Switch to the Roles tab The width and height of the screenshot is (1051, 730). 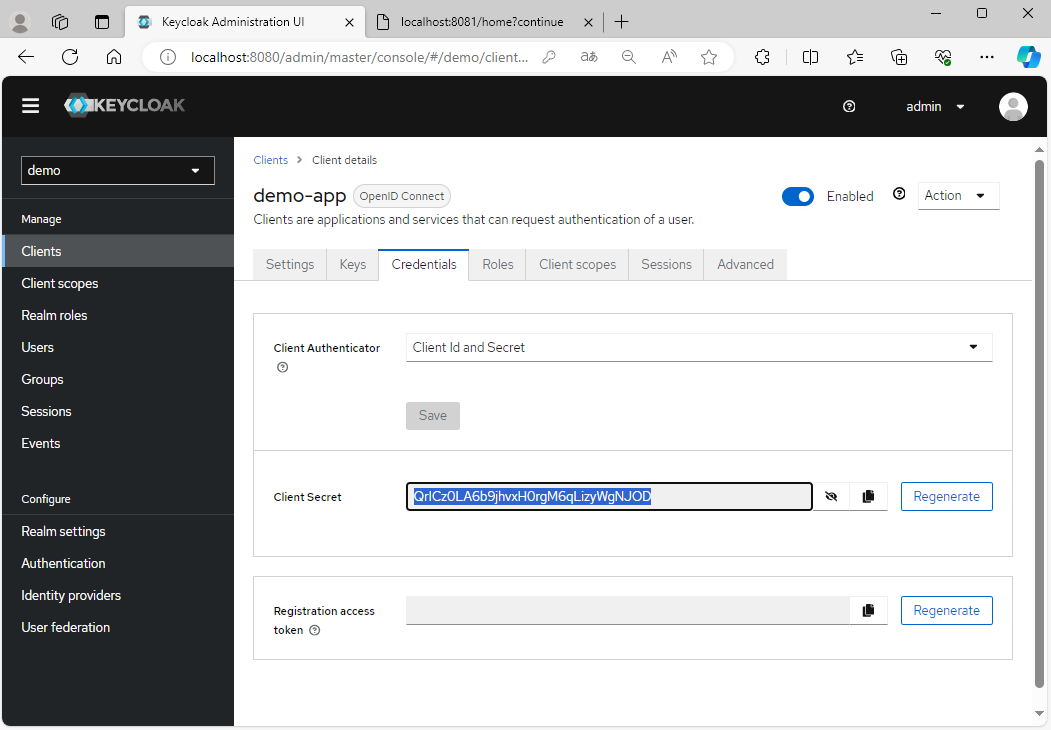(x=497, y=264)
